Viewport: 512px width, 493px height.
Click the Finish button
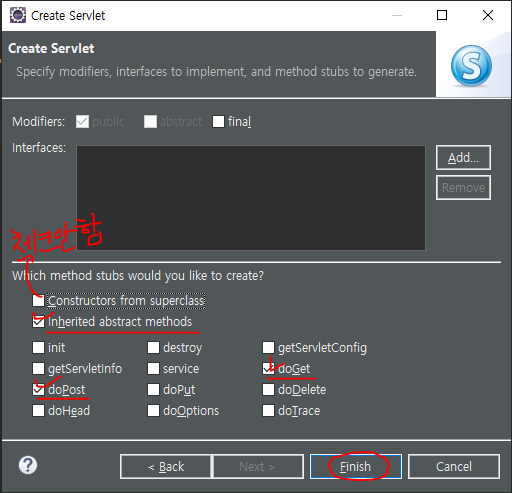click(x=356, y=467)
